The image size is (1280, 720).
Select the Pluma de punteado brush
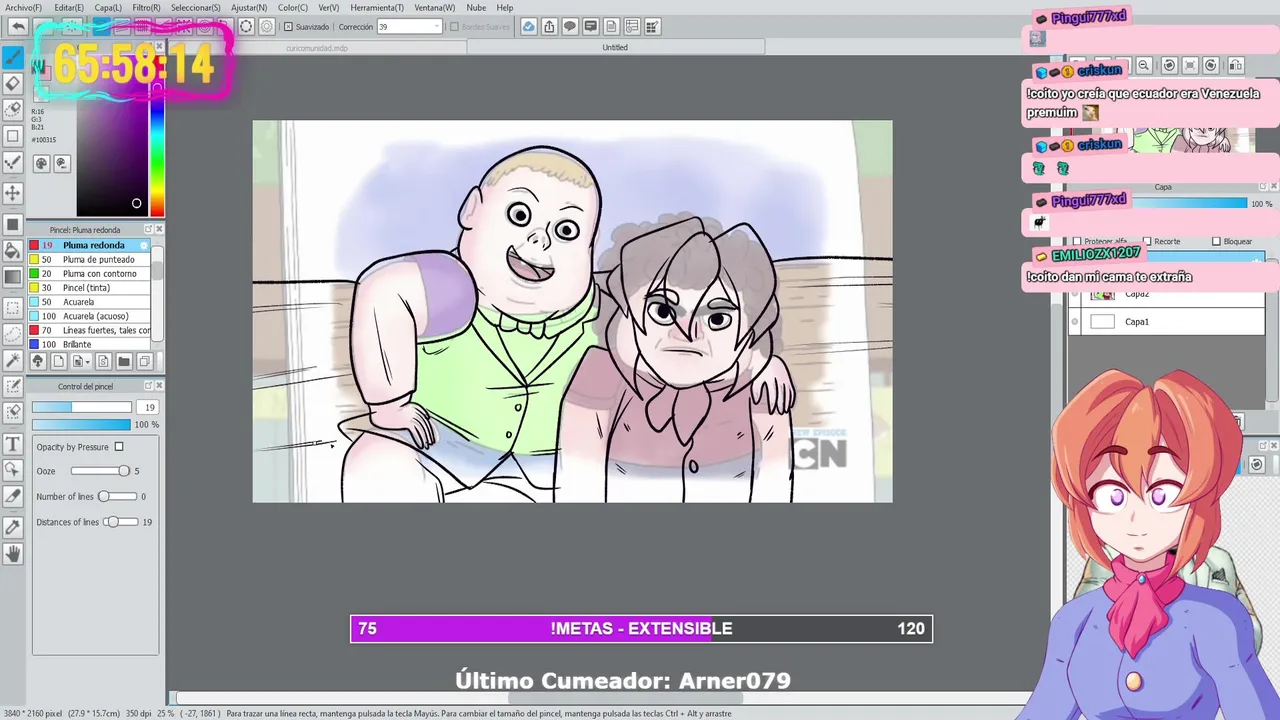(x=90, y=259)
